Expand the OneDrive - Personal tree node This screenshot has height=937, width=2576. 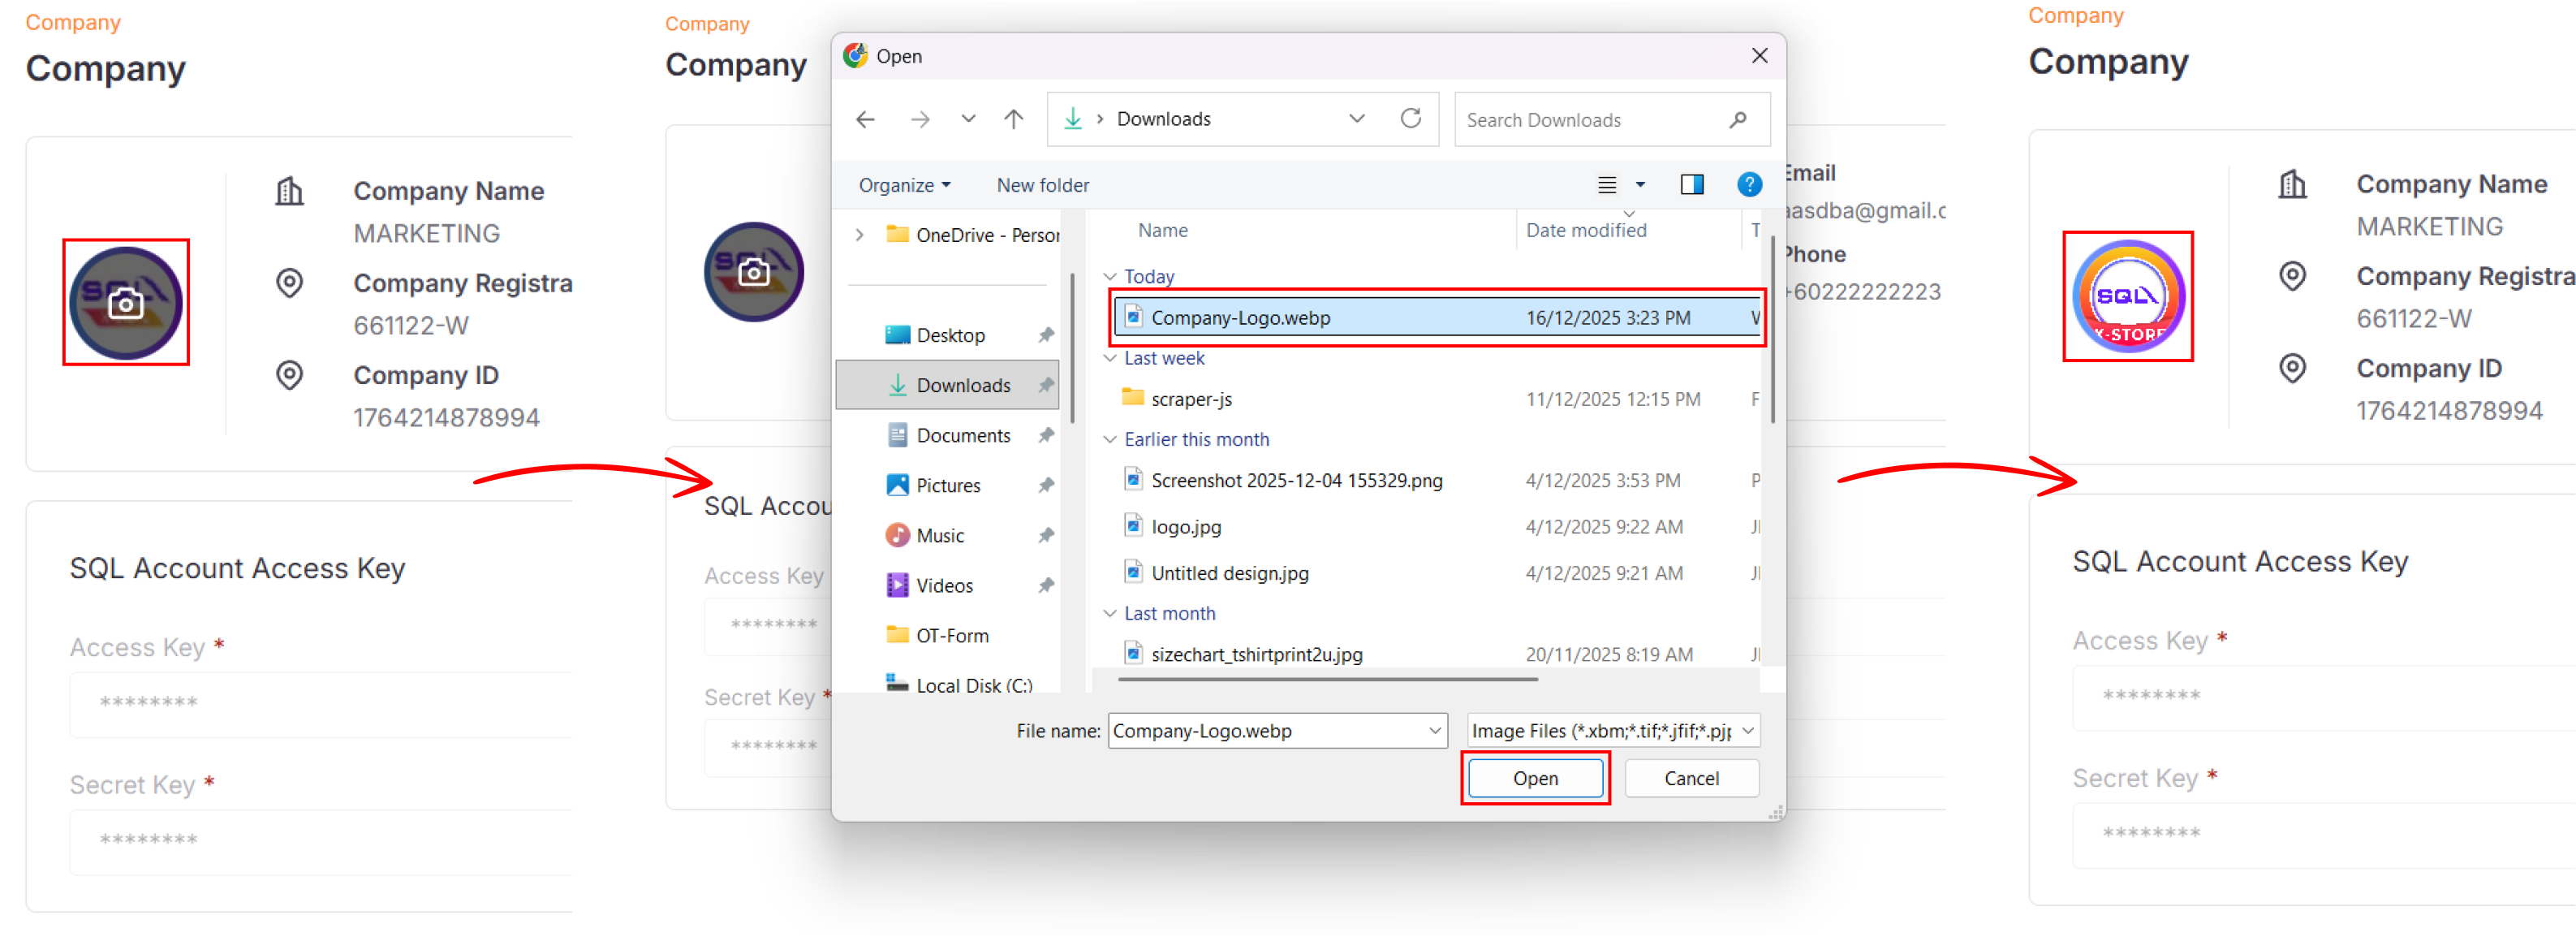[859, 235]
